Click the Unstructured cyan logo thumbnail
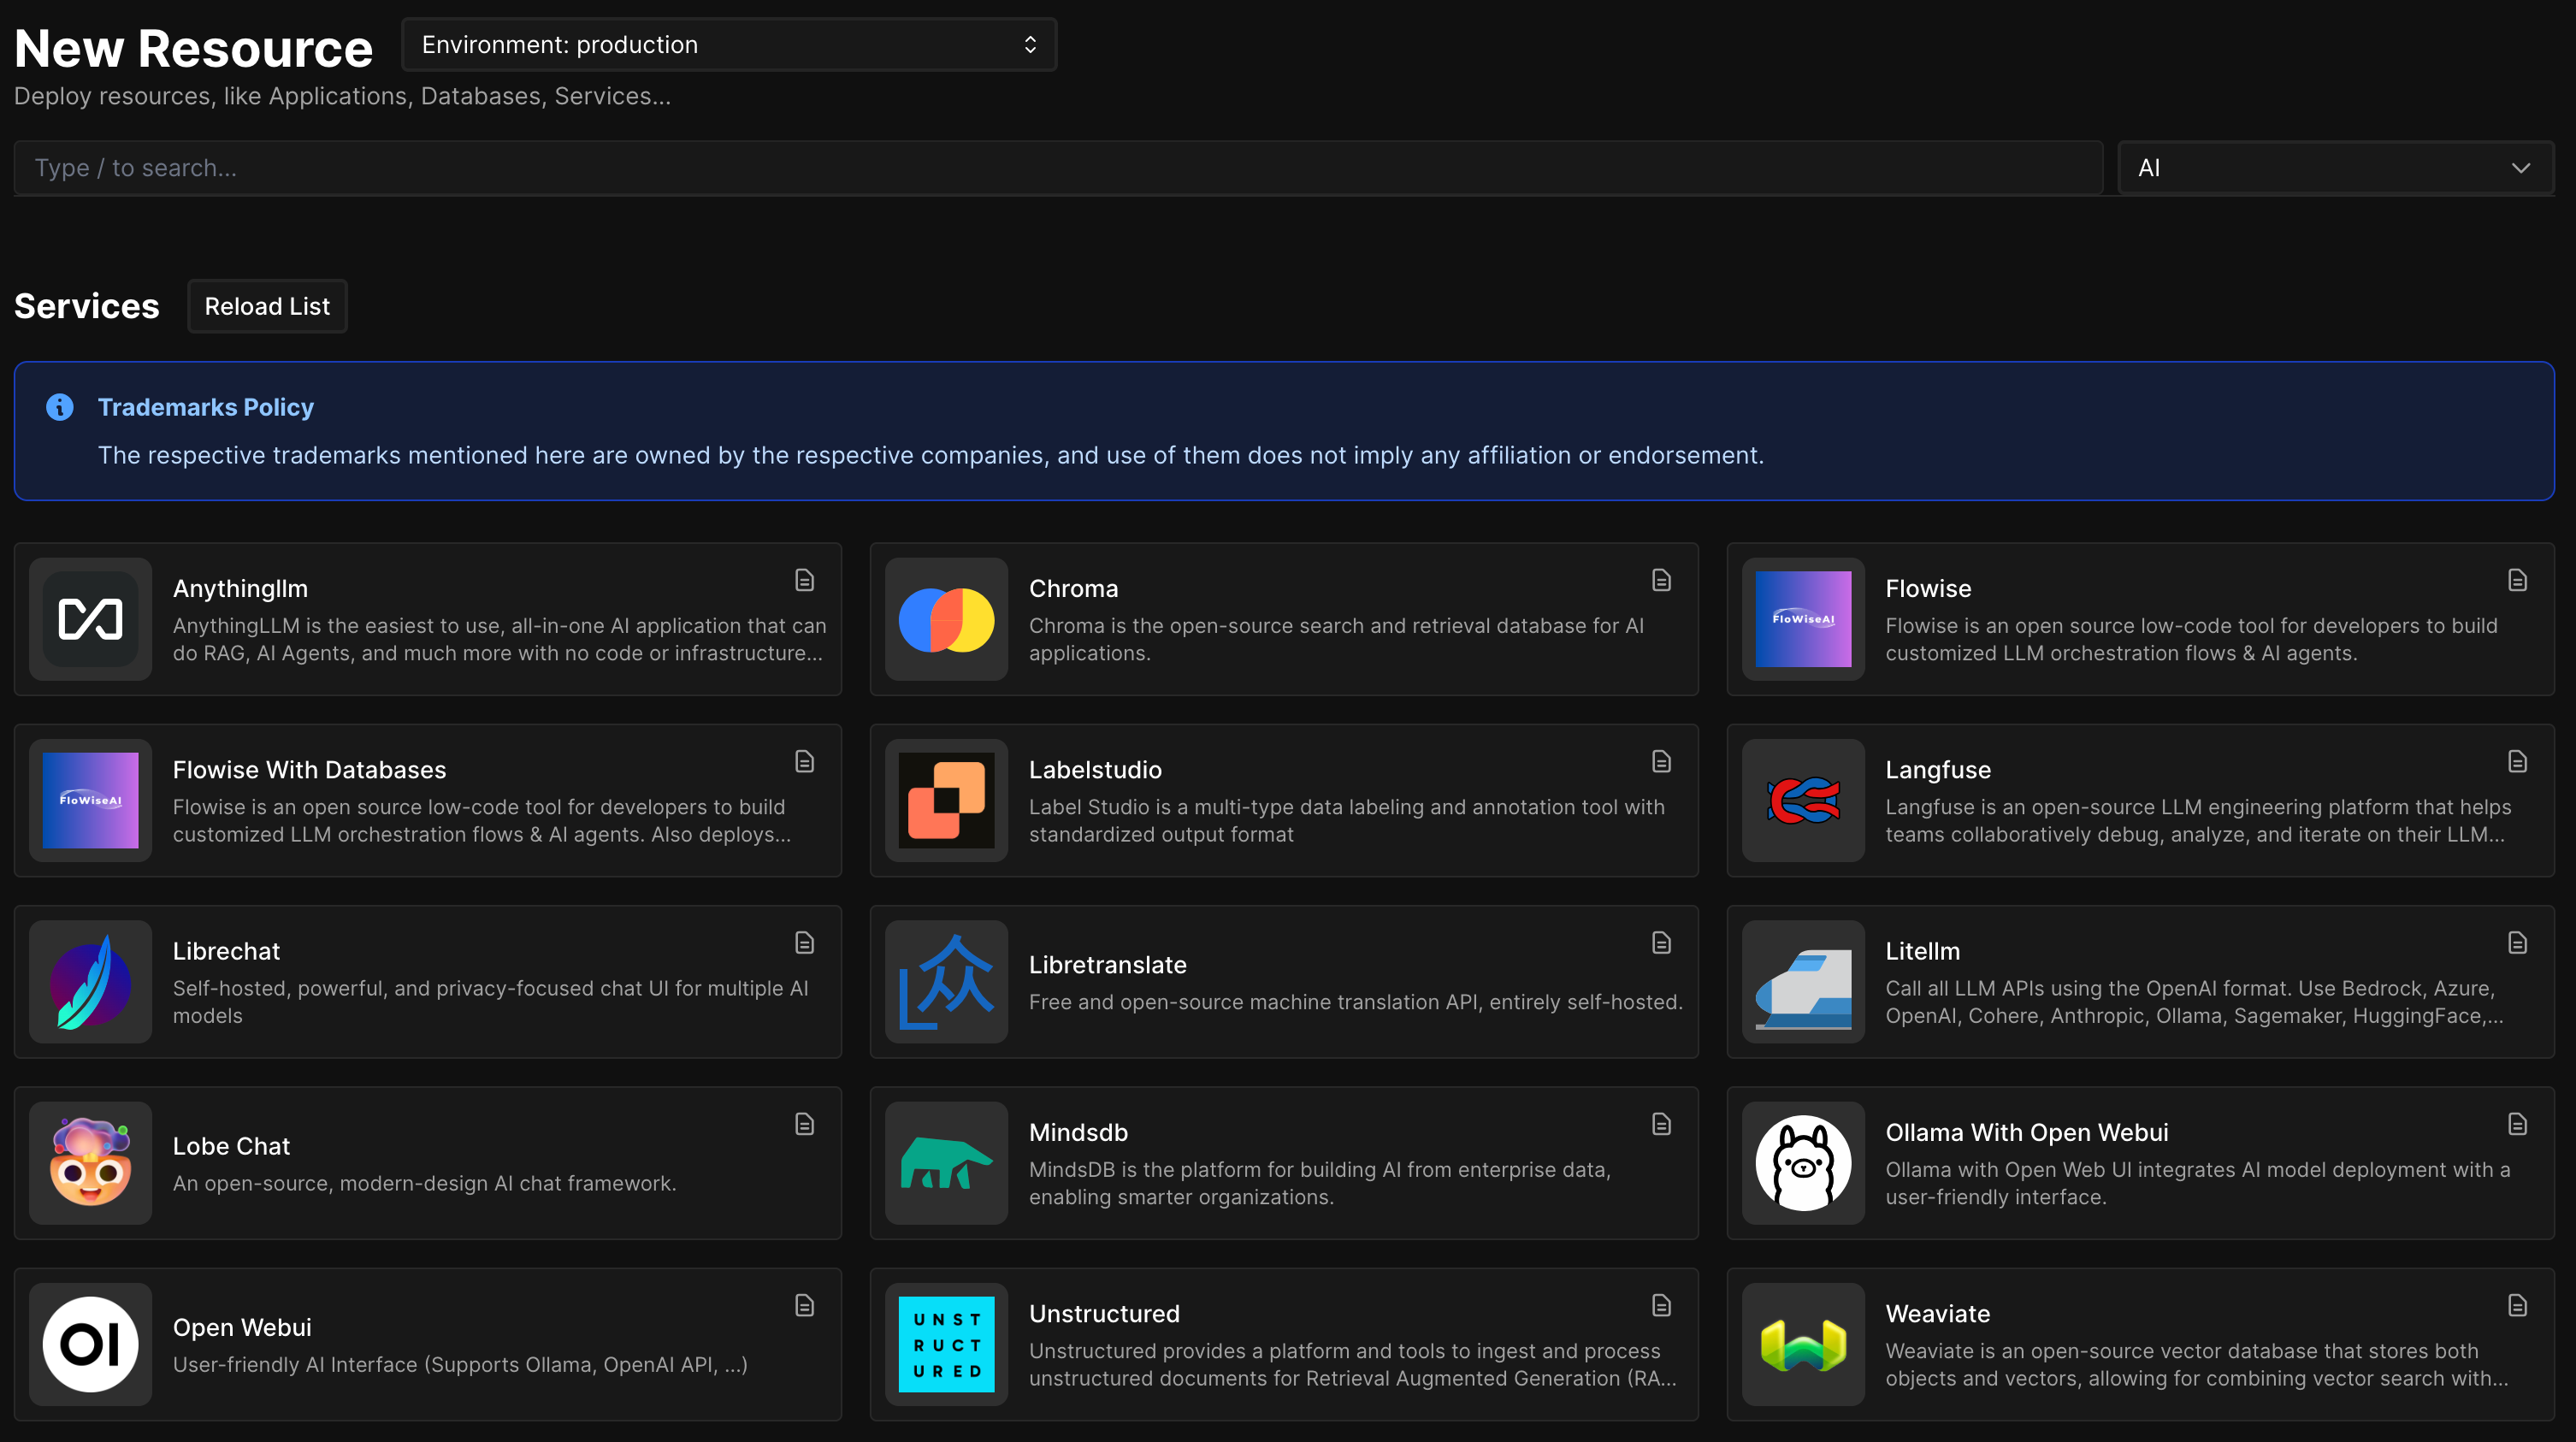This screenshot has height=1442, width=2576. pos(946,1344)
